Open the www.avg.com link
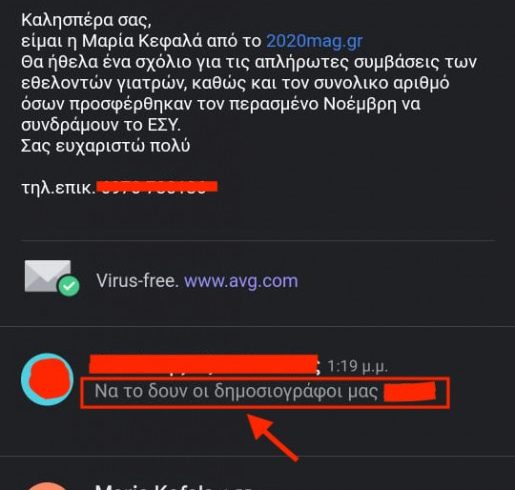Image resolution: width=515 pixels, height=490 pixels. [x=241, y=281]
